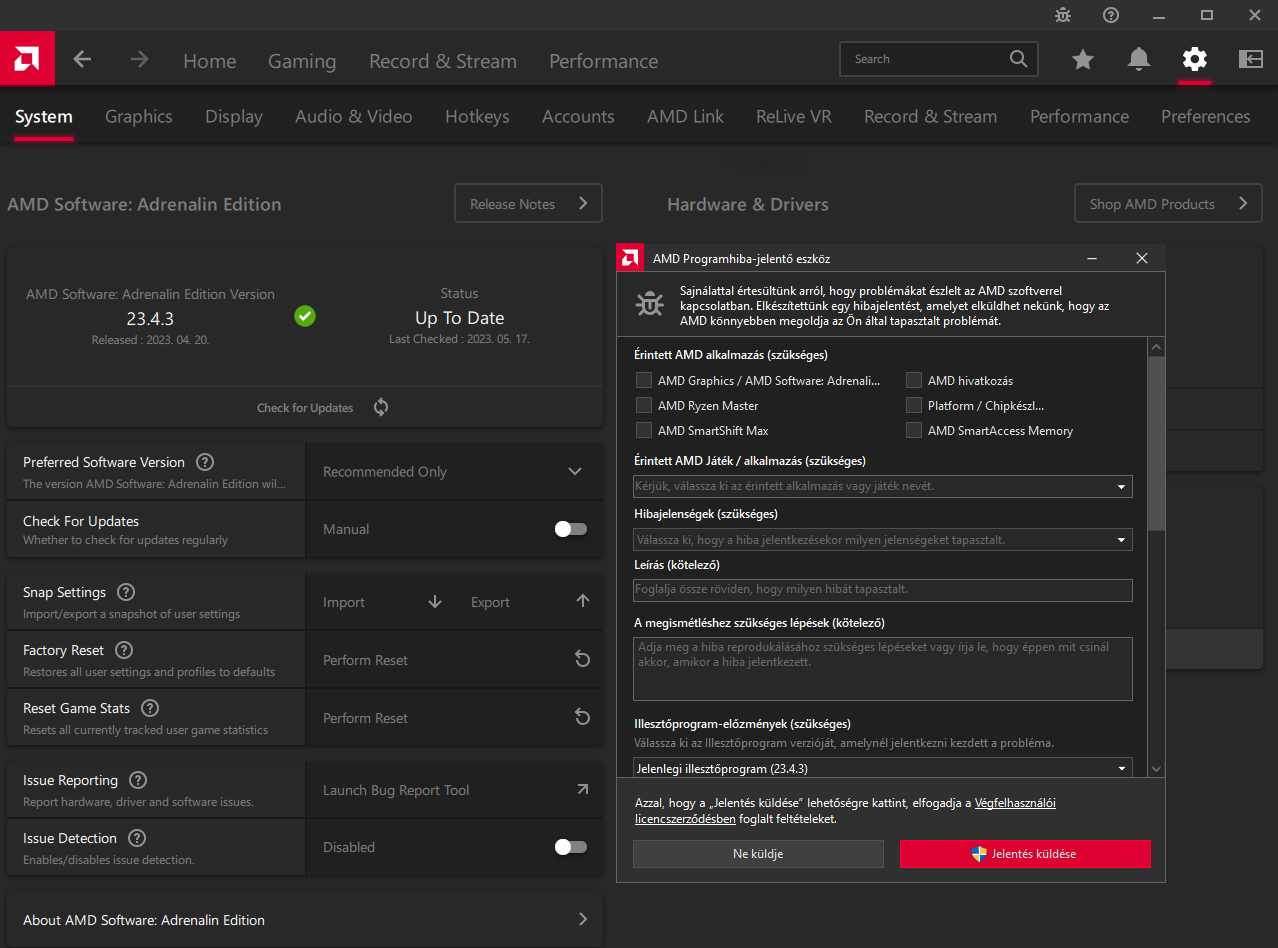Open the Hibajelenségek dropdown
The width and height of the screenshot is (1278, 948).
tap(882, 539)
